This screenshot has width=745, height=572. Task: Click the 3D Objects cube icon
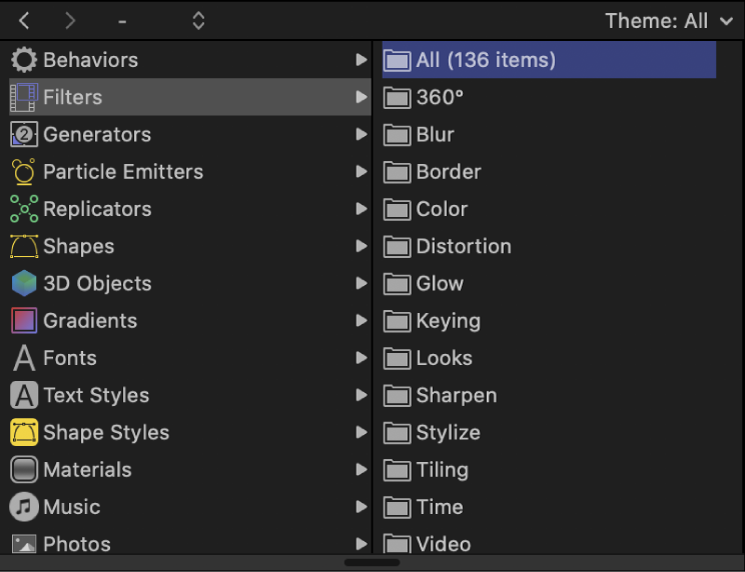(24, 284)
